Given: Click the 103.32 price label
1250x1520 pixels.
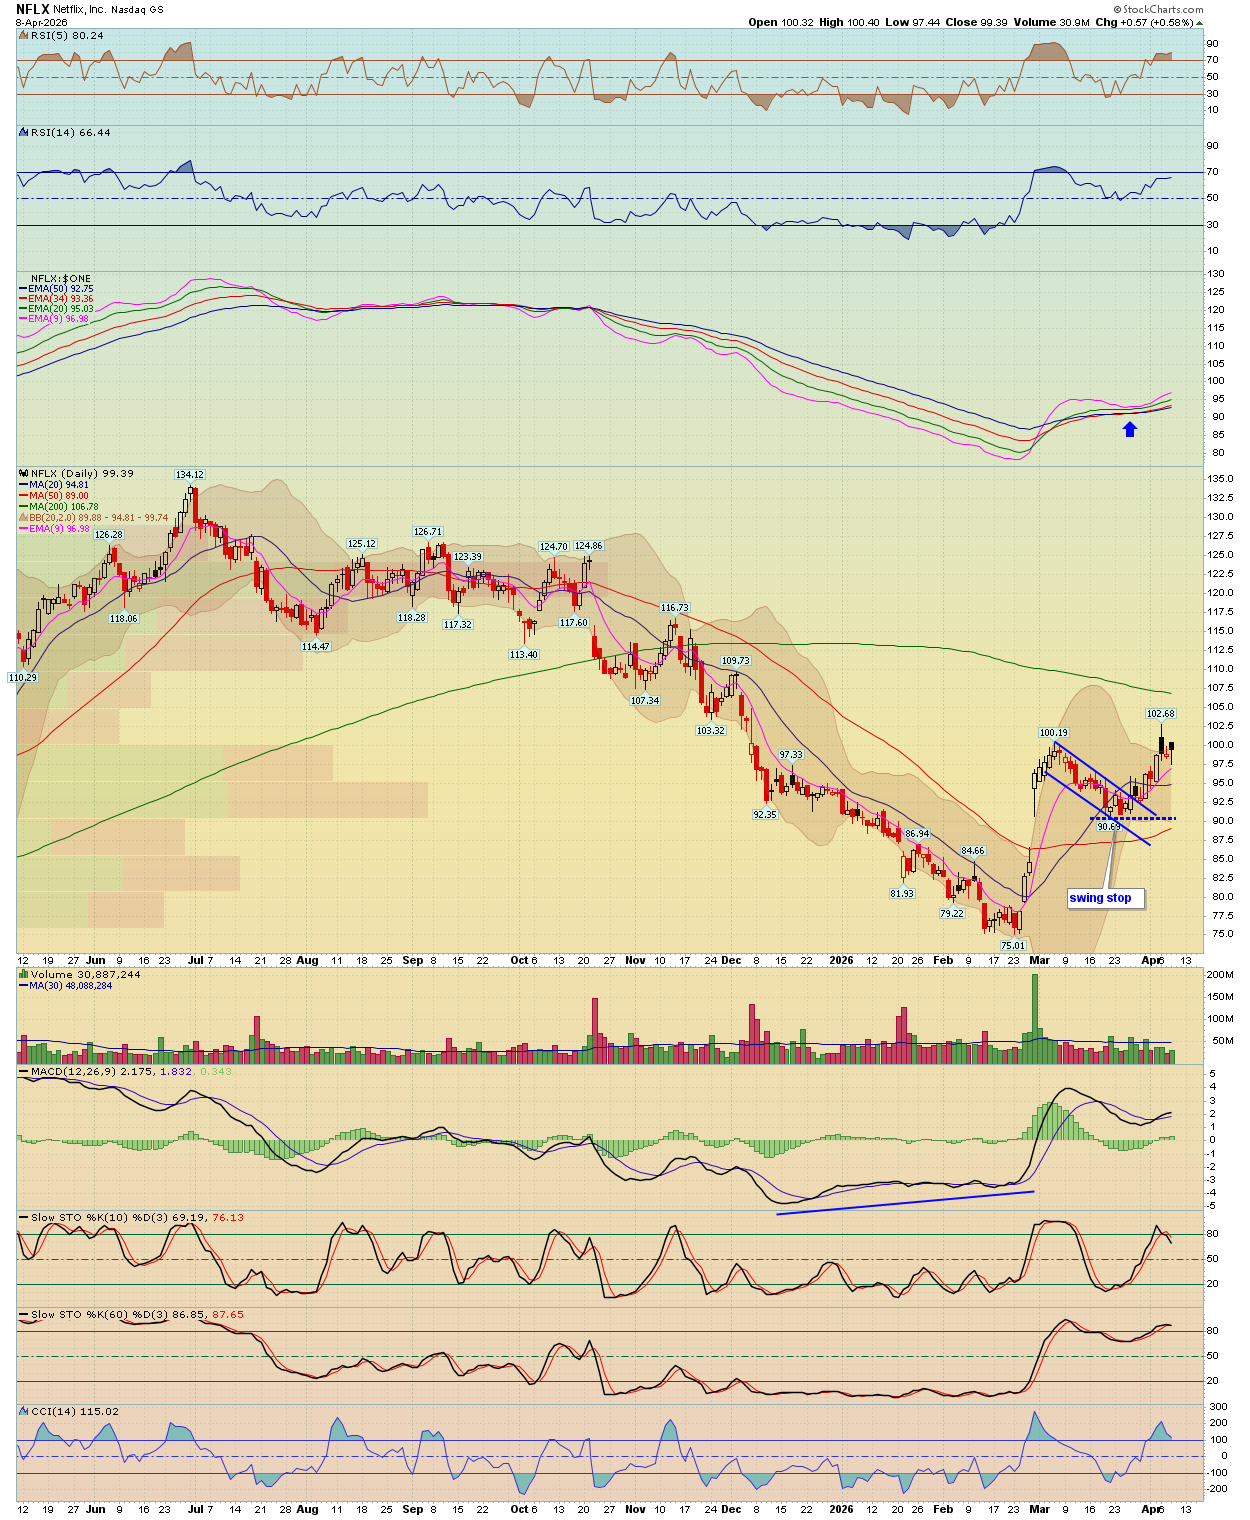Looking at the screenshot, I should pos(711,730).
